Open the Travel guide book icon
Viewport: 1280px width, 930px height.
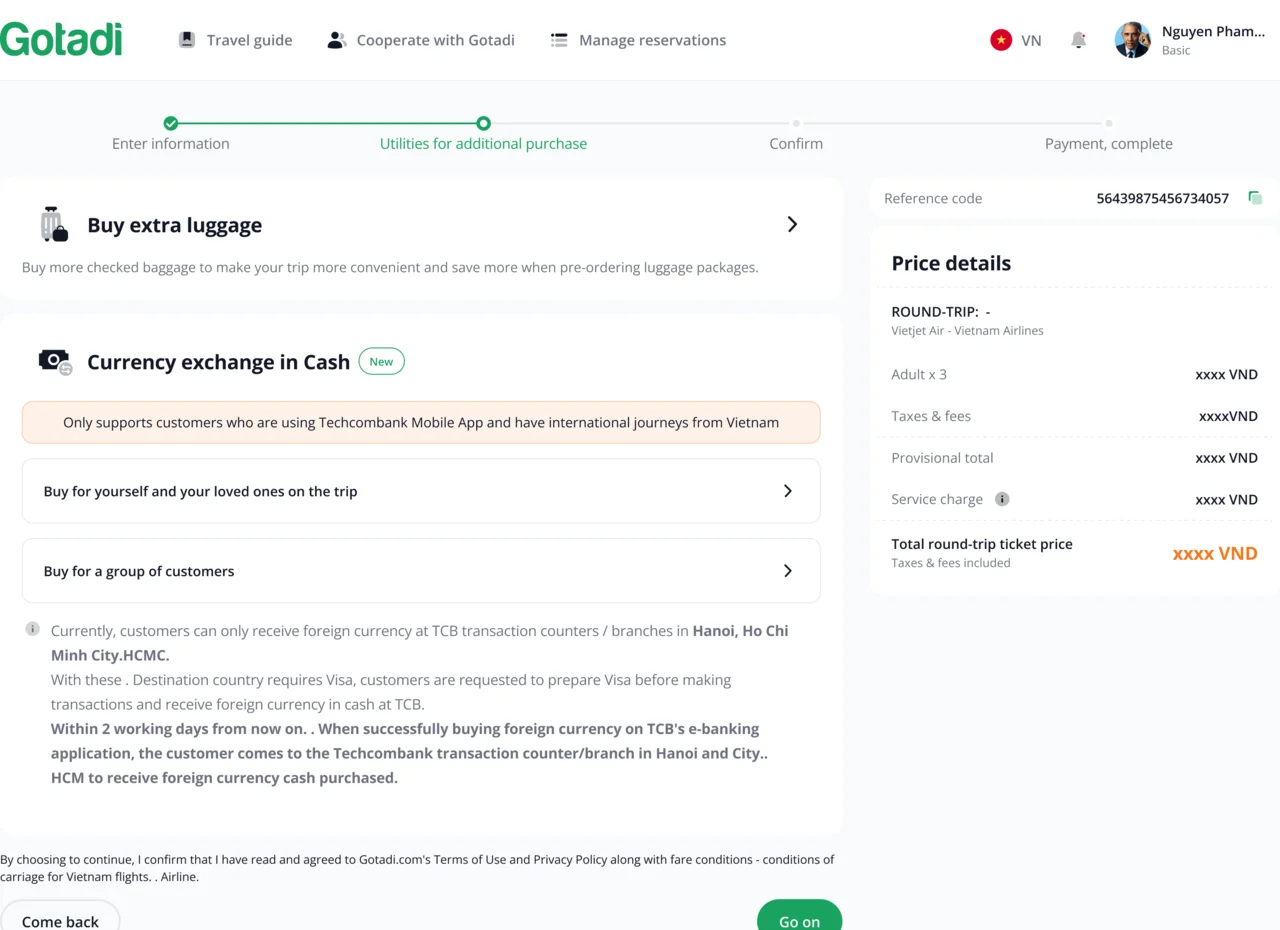click(187, 40)
